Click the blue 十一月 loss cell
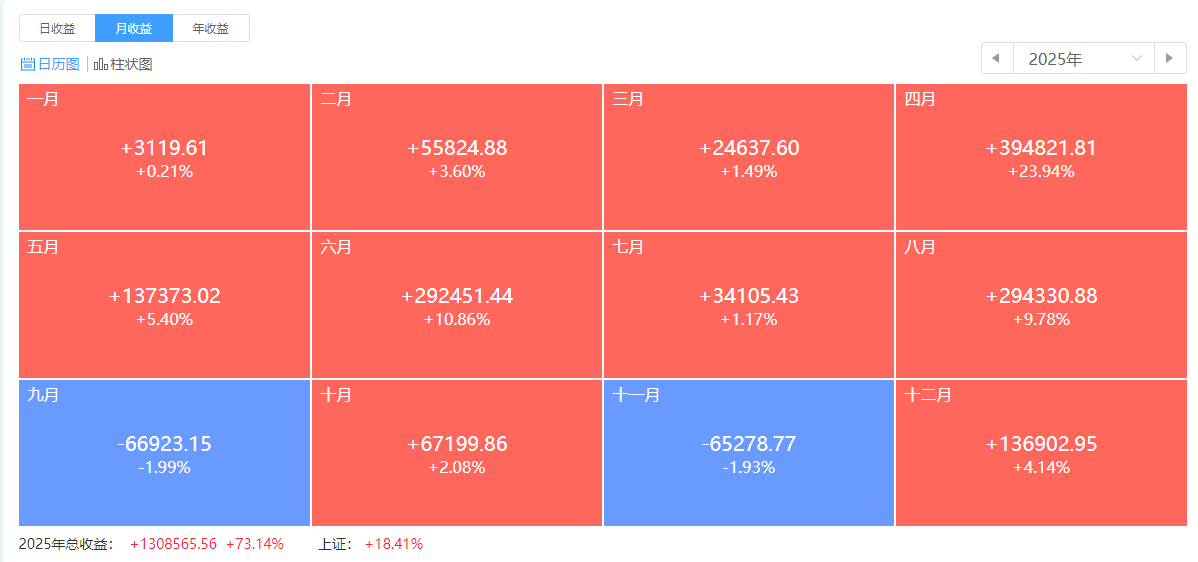The width and height of the screenshot is (1198, 562). (749, 453)
